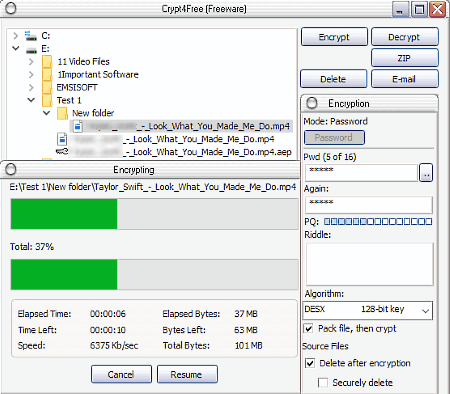
Task: Click the Pwd password input field
Action: (361, 173)
